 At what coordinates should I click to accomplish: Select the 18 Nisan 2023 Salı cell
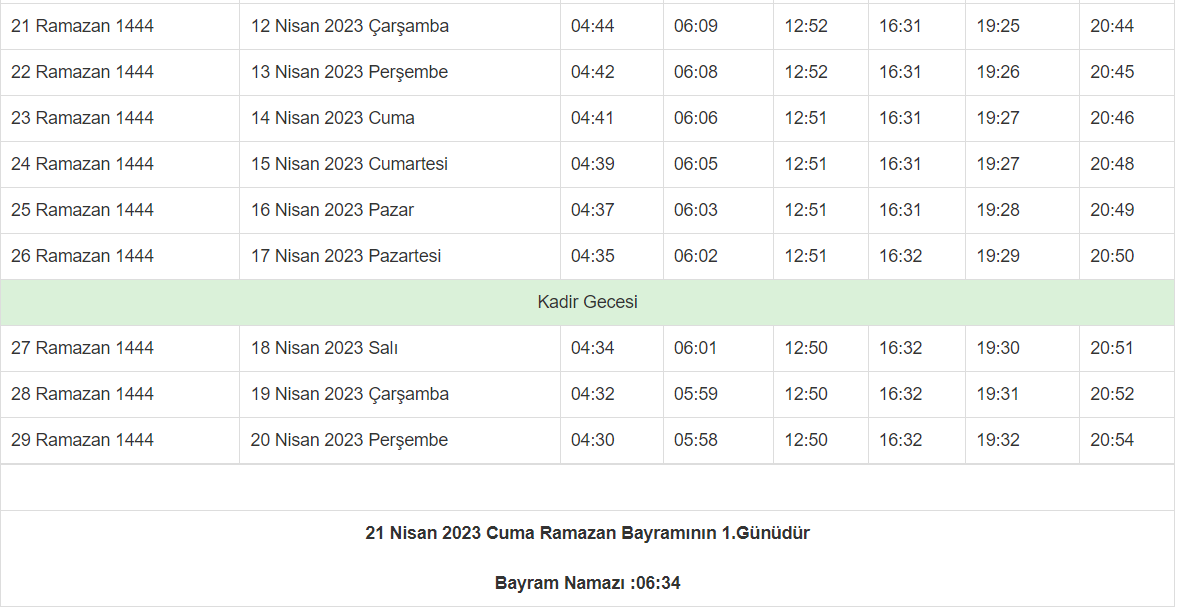click(325, 348)
